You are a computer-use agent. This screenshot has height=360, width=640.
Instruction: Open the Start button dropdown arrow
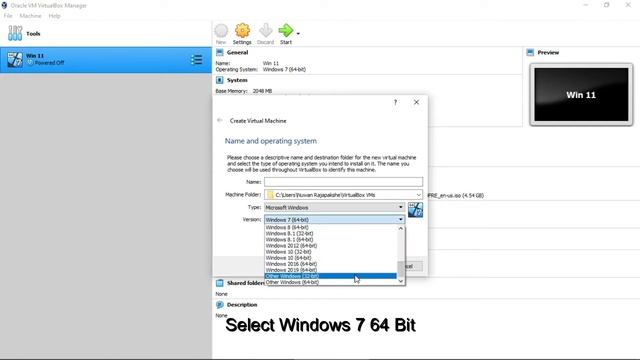point(298,33)
